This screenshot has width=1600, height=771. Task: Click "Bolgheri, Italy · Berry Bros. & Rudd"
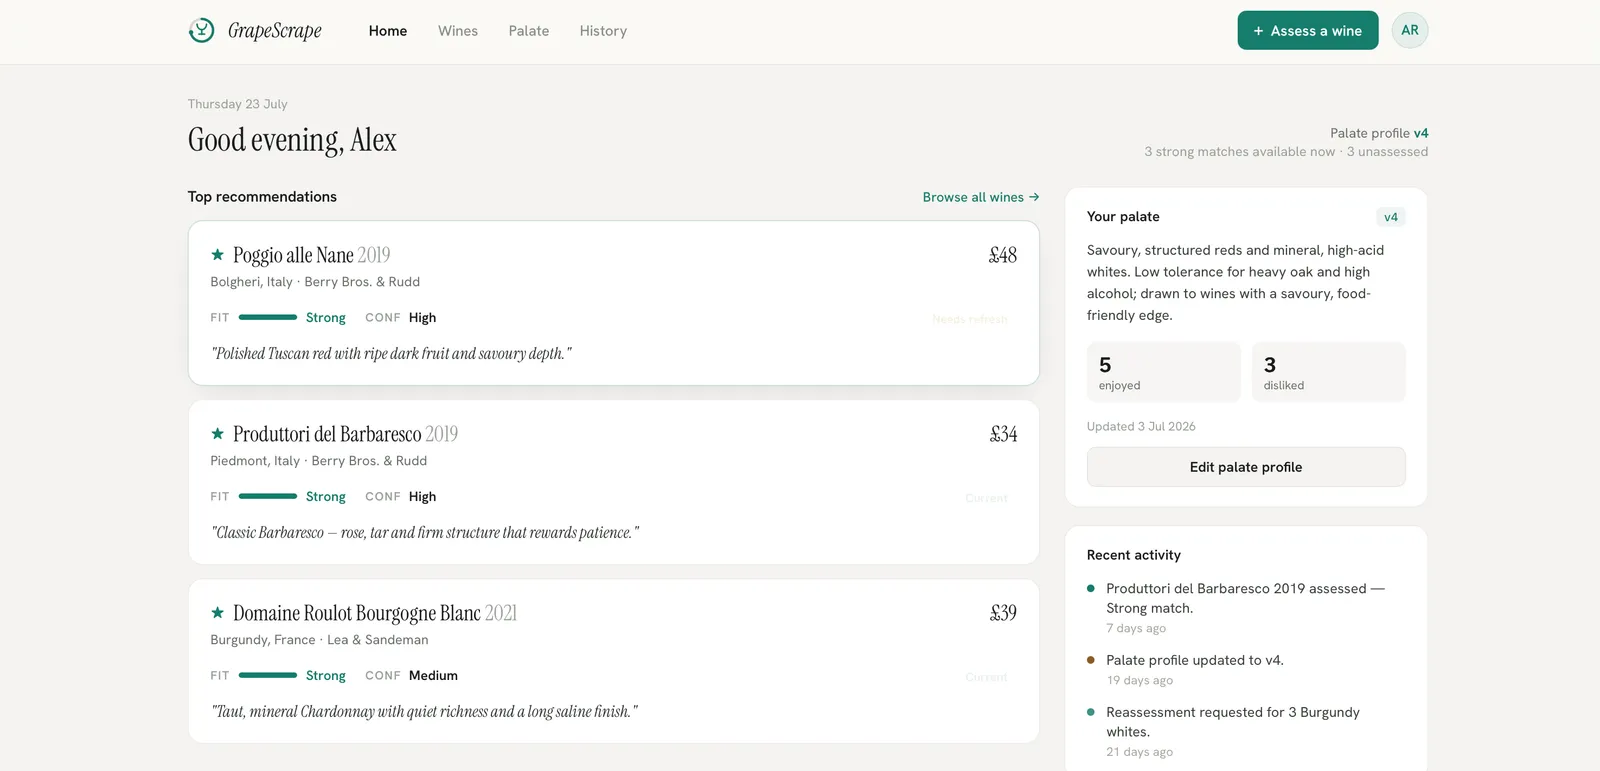tap(315, 282)
